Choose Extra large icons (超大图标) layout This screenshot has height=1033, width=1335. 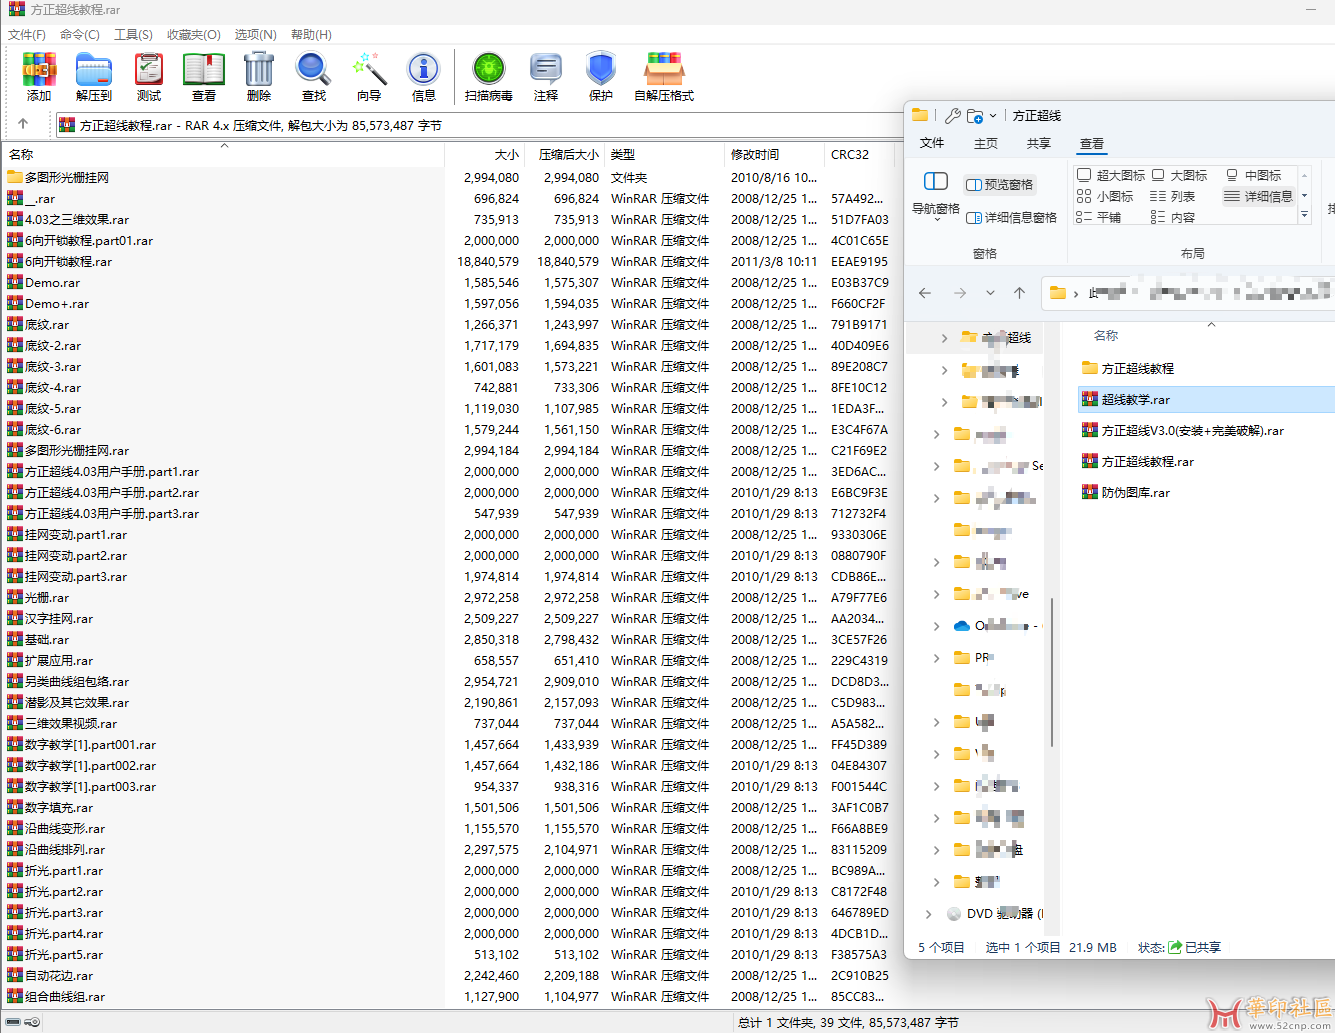tap(1111, 175)
